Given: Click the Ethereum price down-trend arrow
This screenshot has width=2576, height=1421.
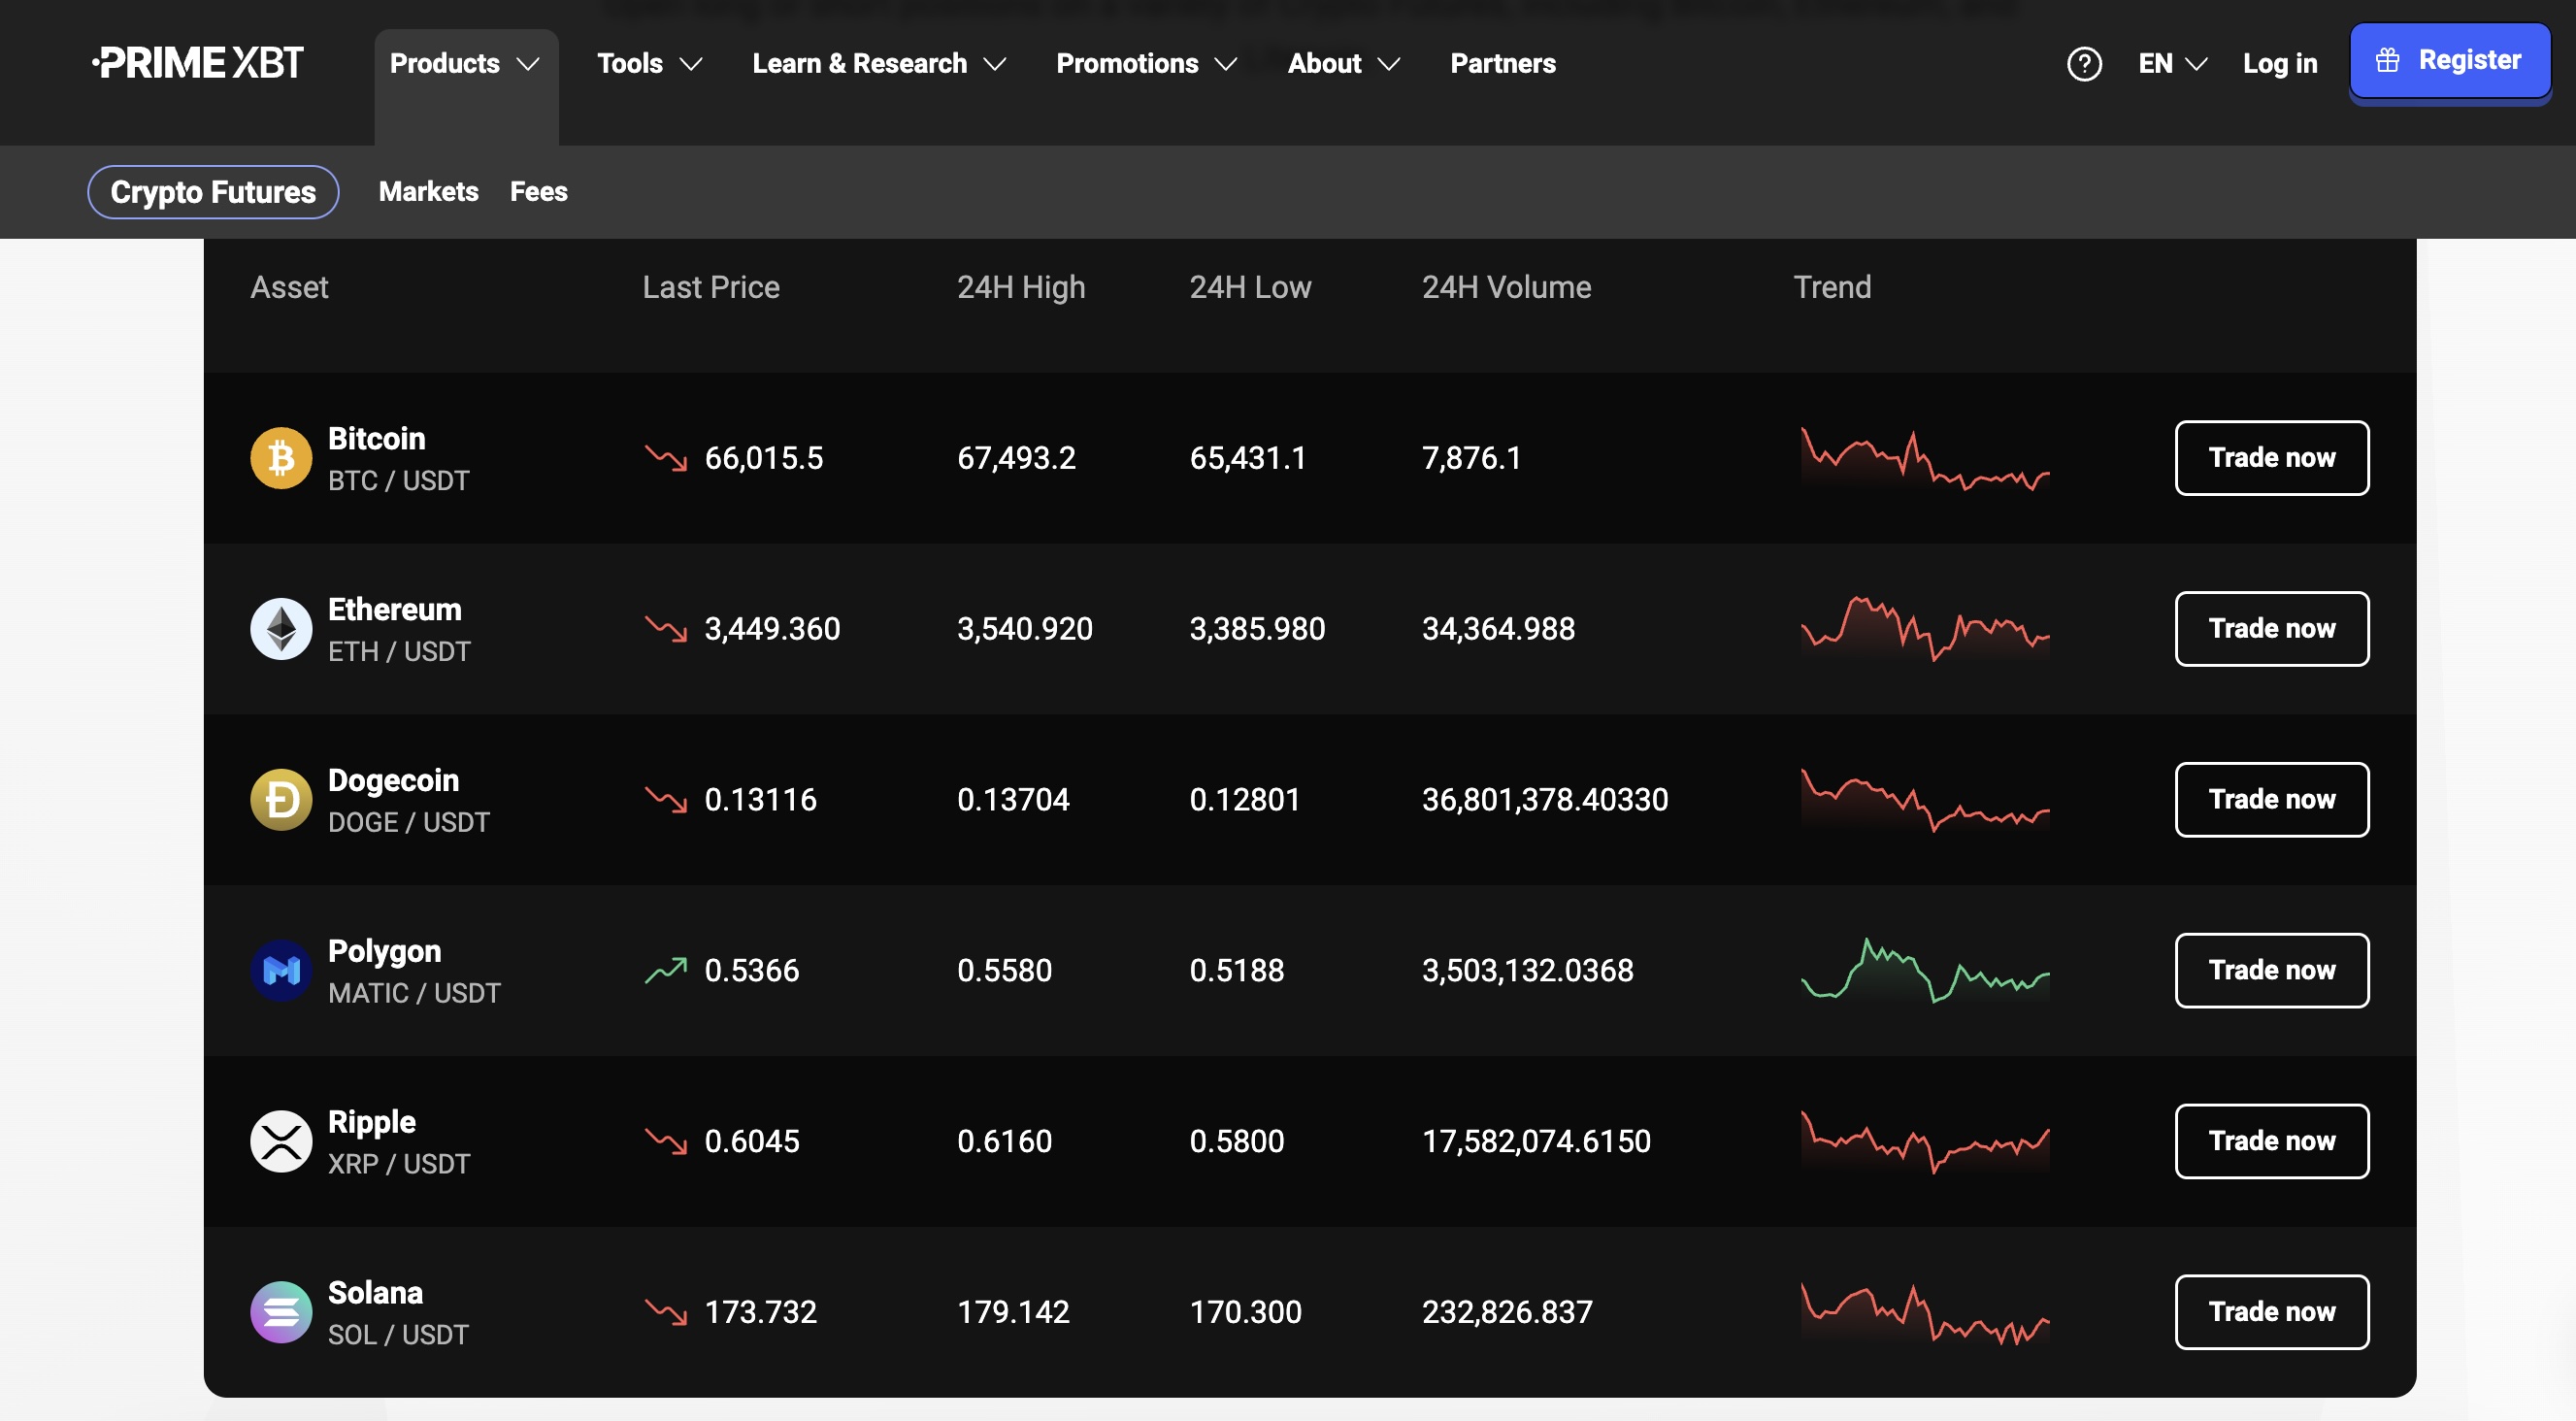Looking at the screenshot, I should 666,629.
